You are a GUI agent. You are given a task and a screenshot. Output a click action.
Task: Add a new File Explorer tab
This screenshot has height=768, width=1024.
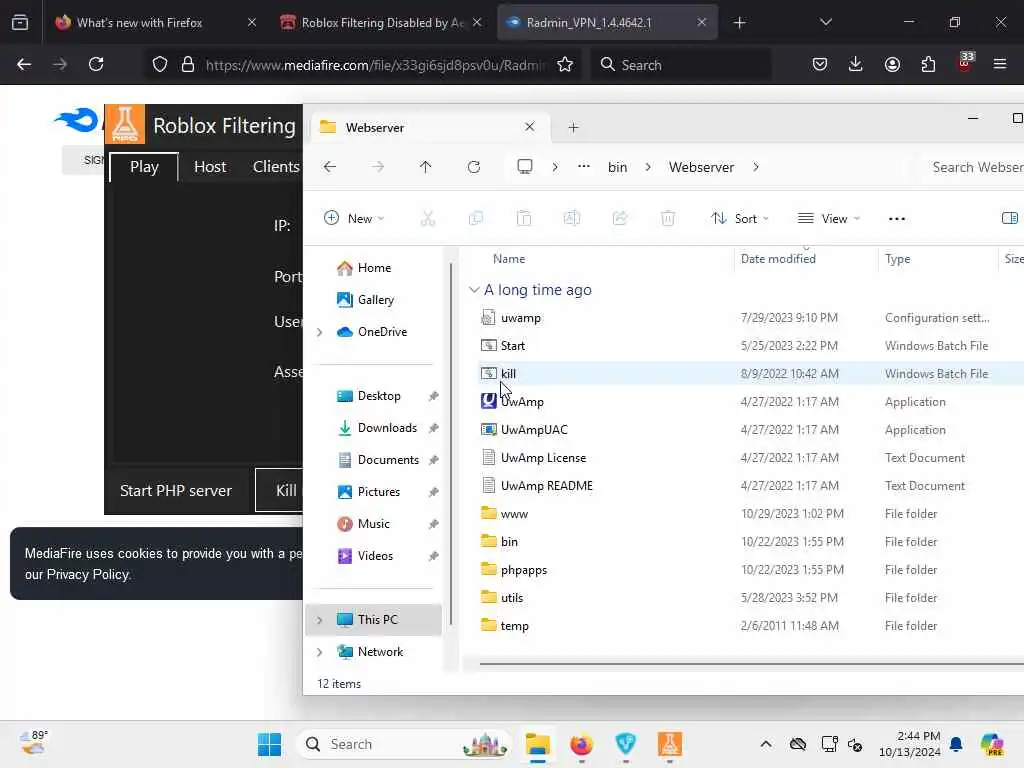tap(573, 127)
